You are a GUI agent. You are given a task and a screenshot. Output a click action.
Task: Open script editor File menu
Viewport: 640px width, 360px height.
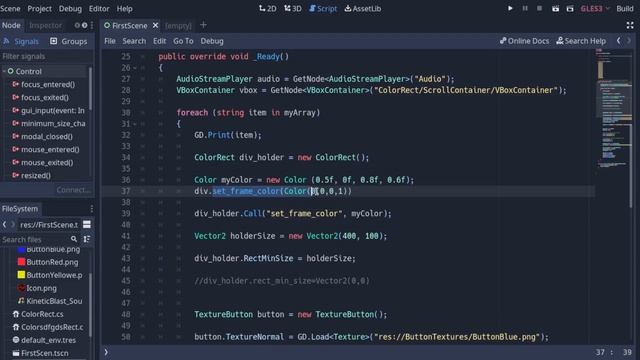coord(110,41)
